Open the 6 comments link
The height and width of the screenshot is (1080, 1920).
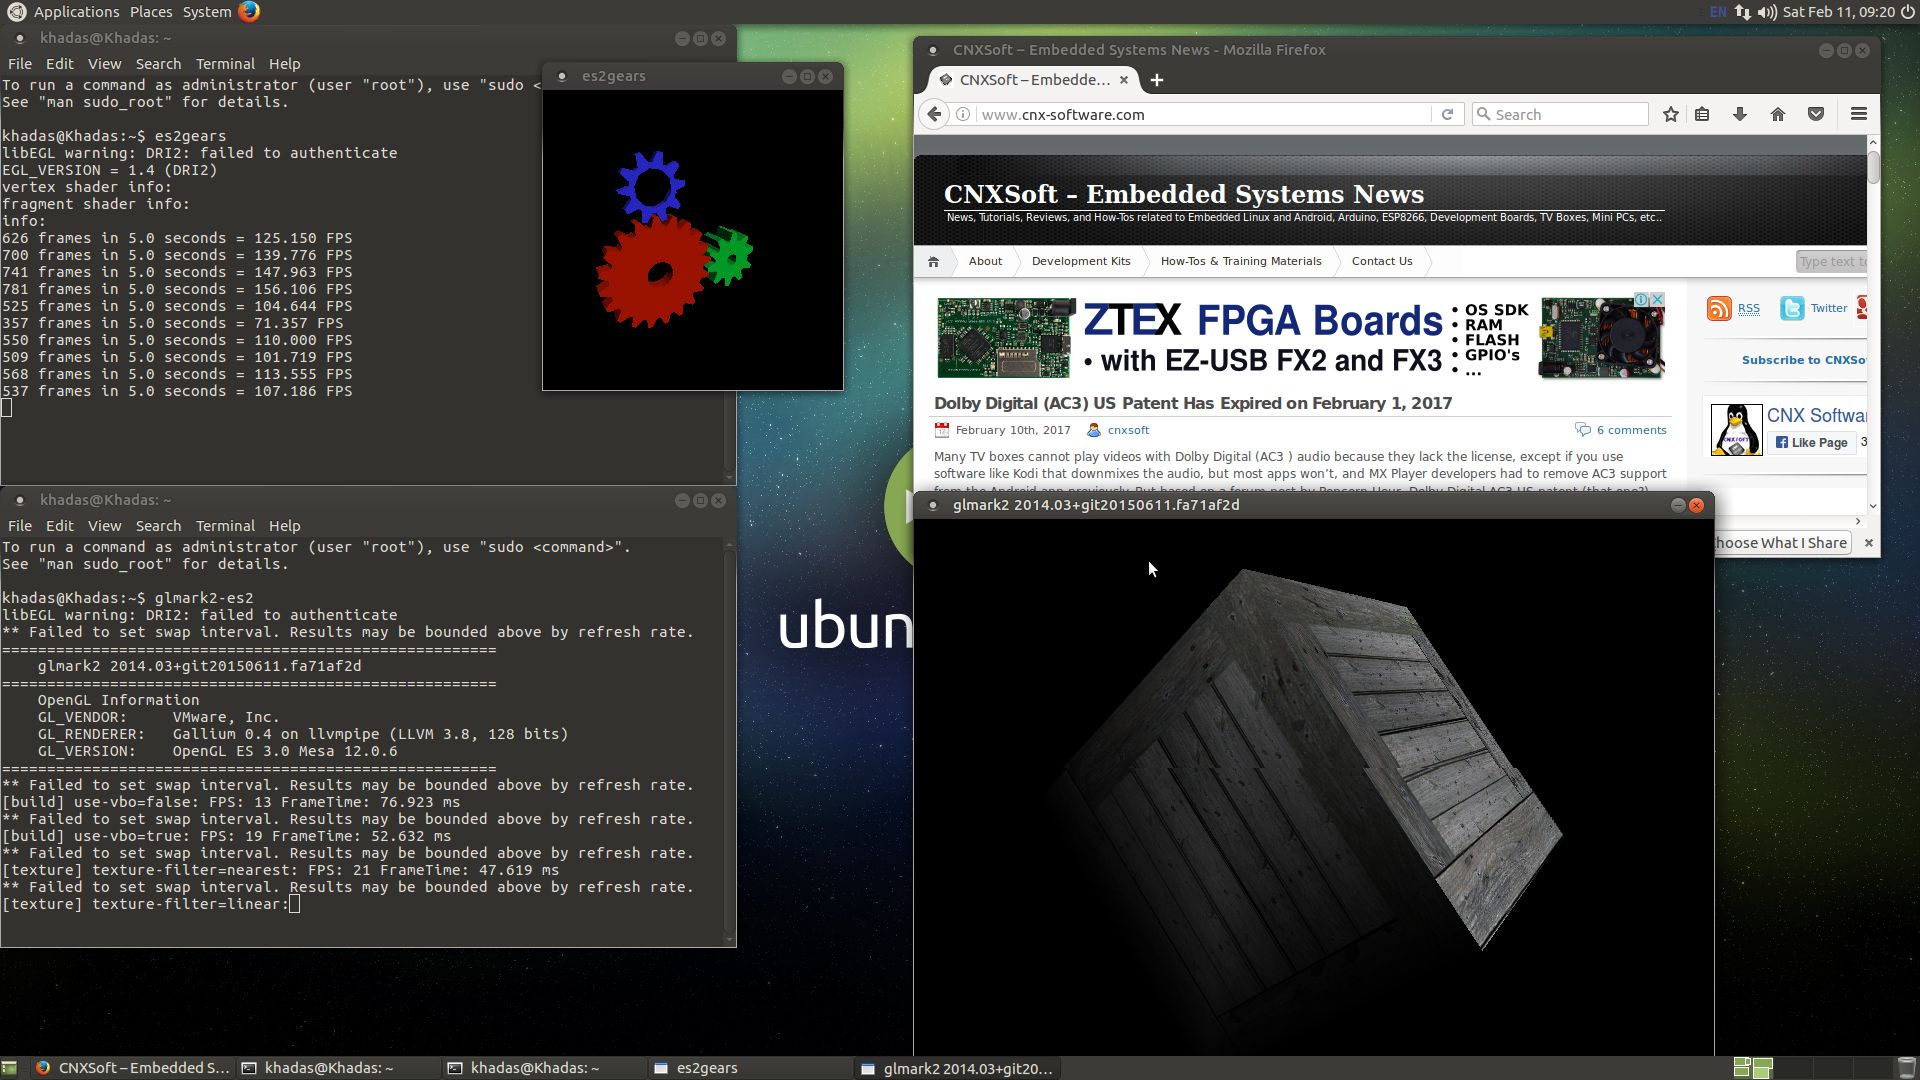point(1631,430)
